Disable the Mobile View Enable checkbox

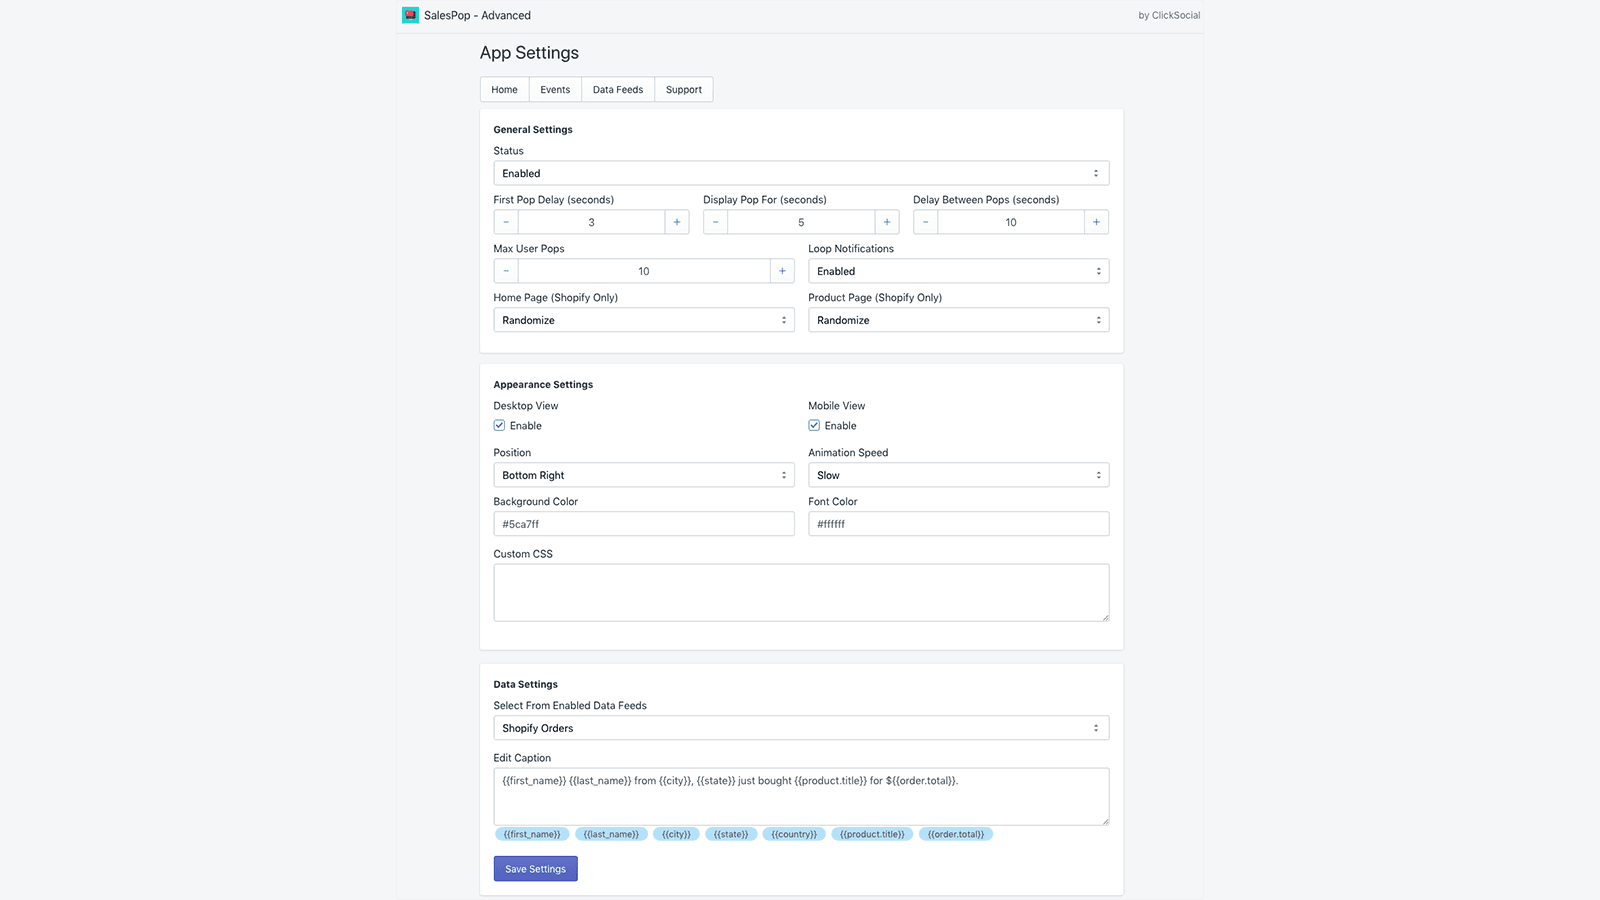[813, 425]
